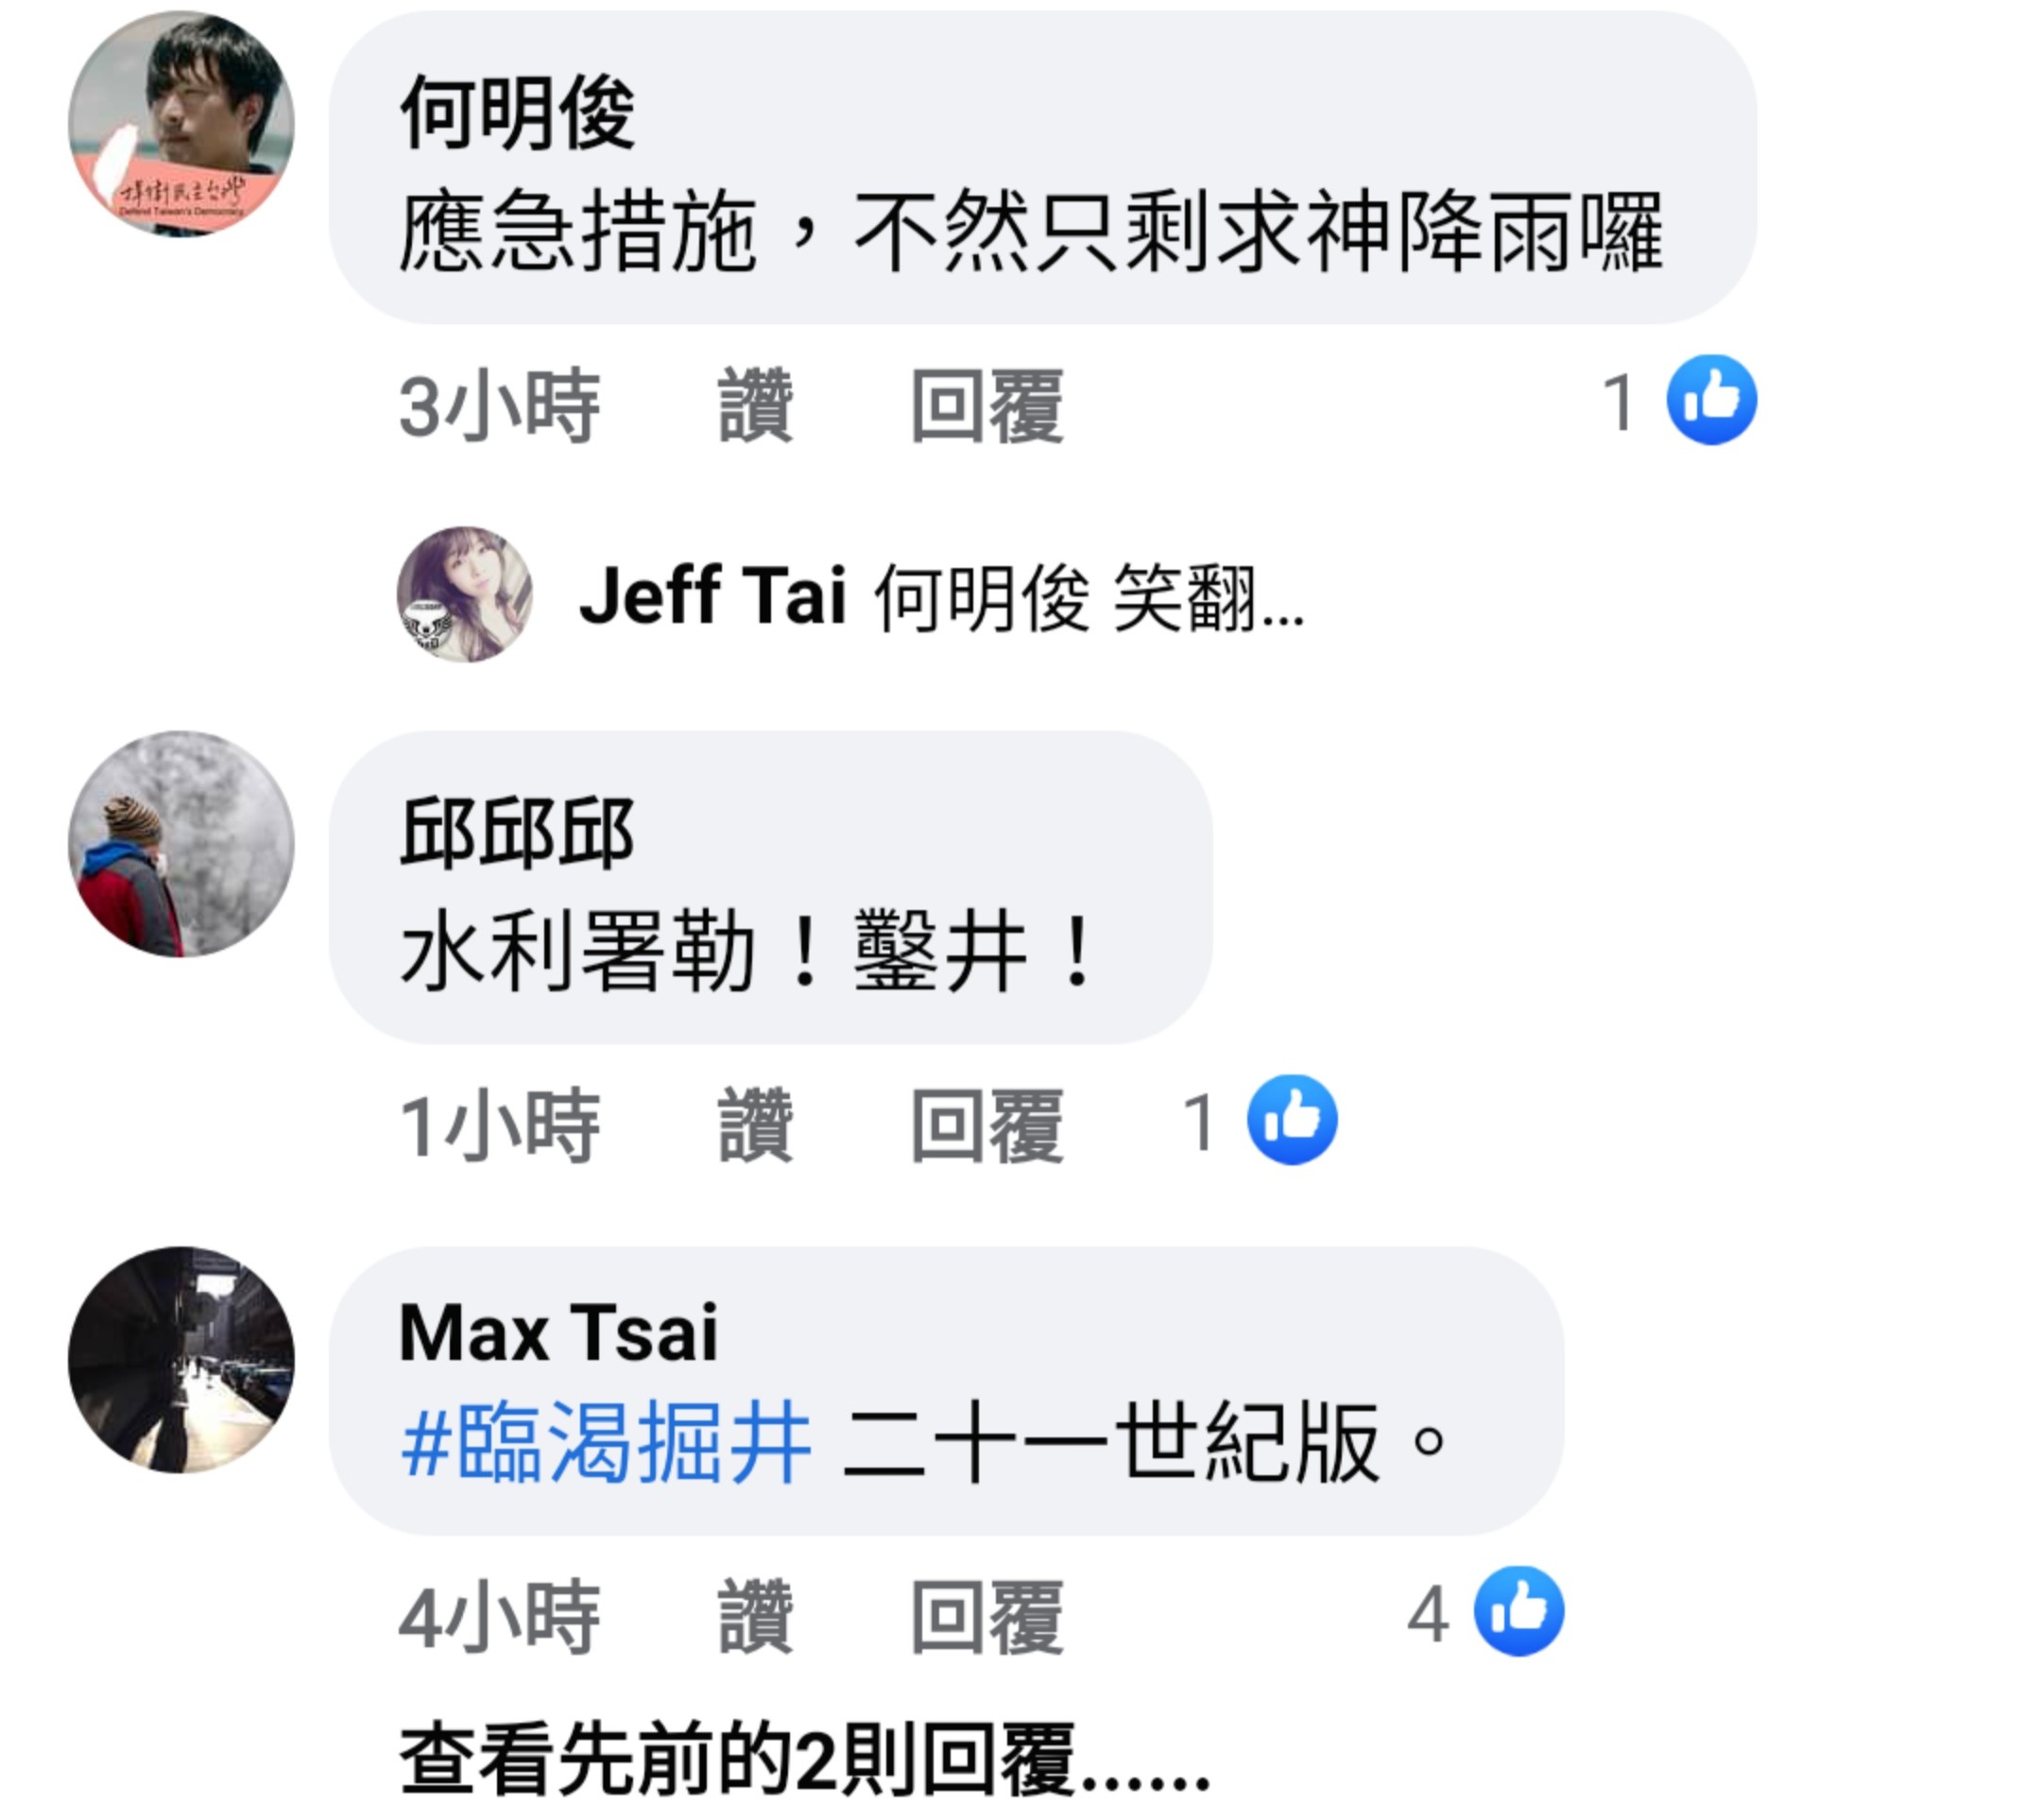Open the #臨渴掘井 hashtag
This screenshot has height=1820, width=2041.
pyautogui.click(x=606, y=1442)
